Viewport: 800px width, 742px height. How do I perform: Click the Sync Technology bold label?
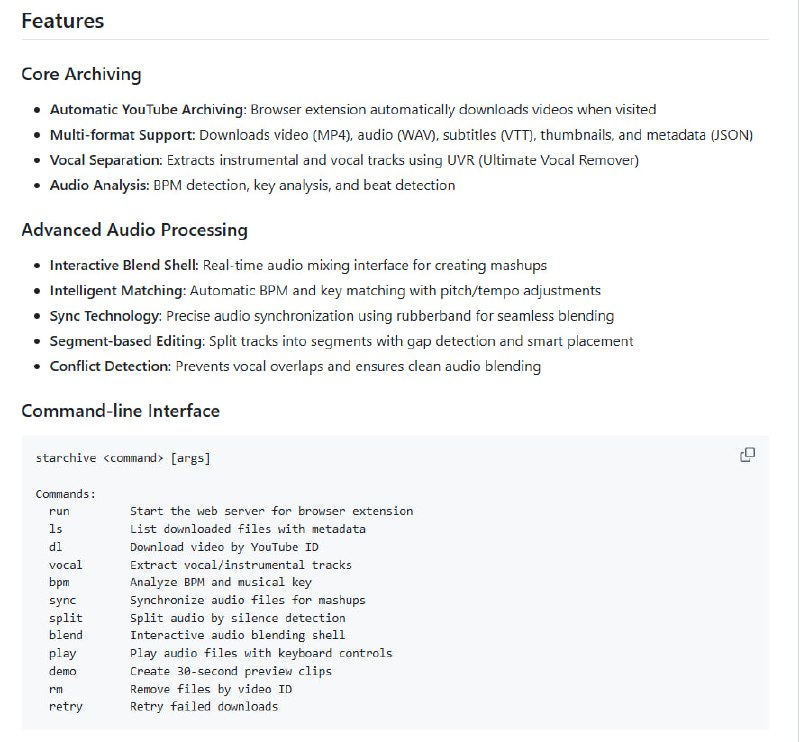point(105,316)
